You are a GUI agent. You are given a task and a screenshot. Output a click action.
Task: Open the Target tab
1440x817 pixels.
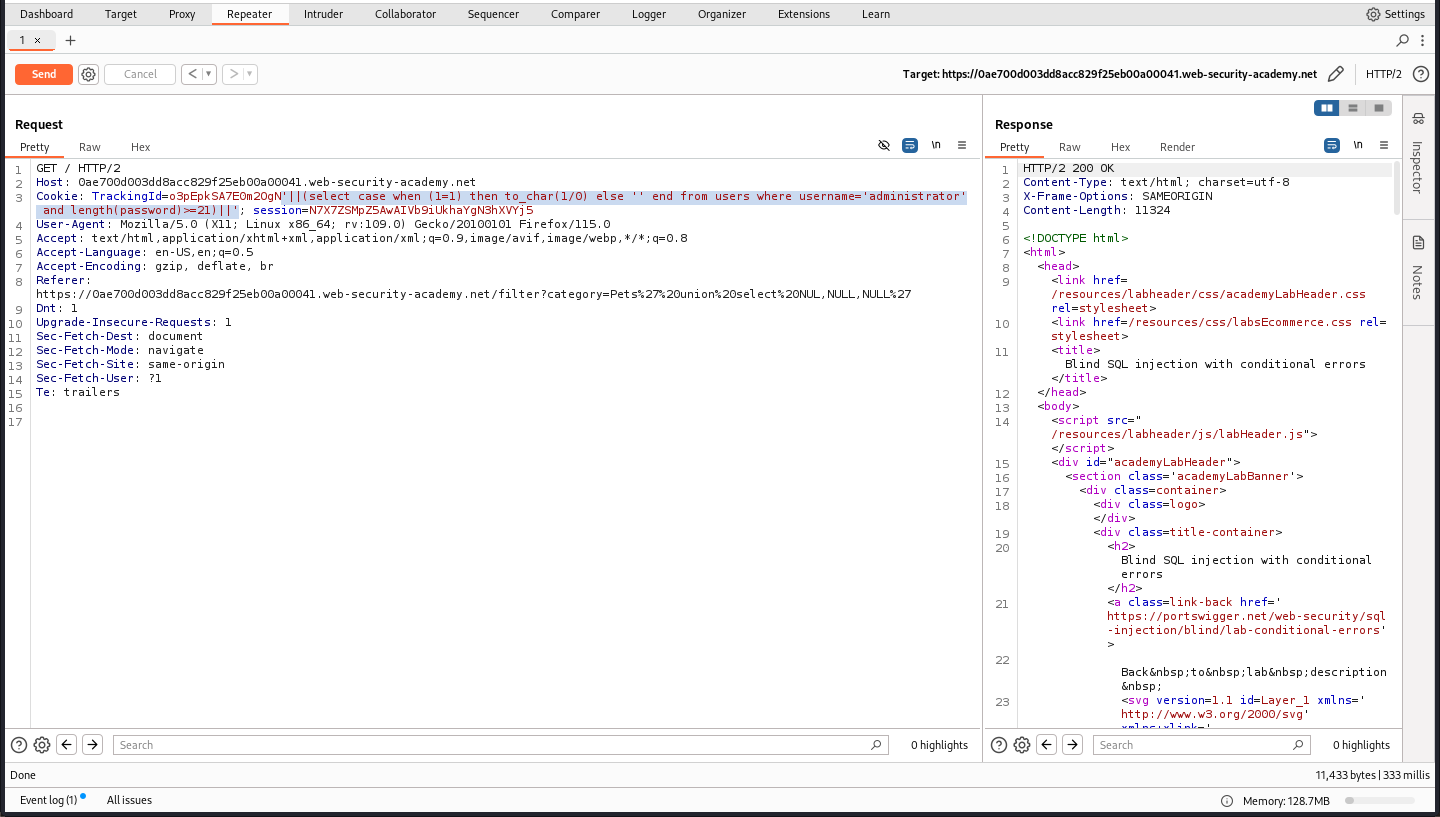click(x=121, y=14)
